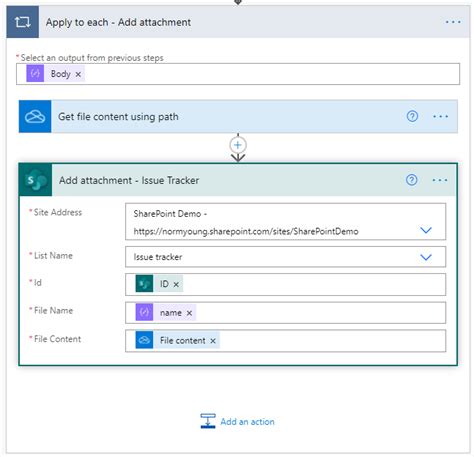This screenshot has height=457, width=474.
Task: Click the Add an action icon
Action: pyautogui.click(x=208, y=421)
